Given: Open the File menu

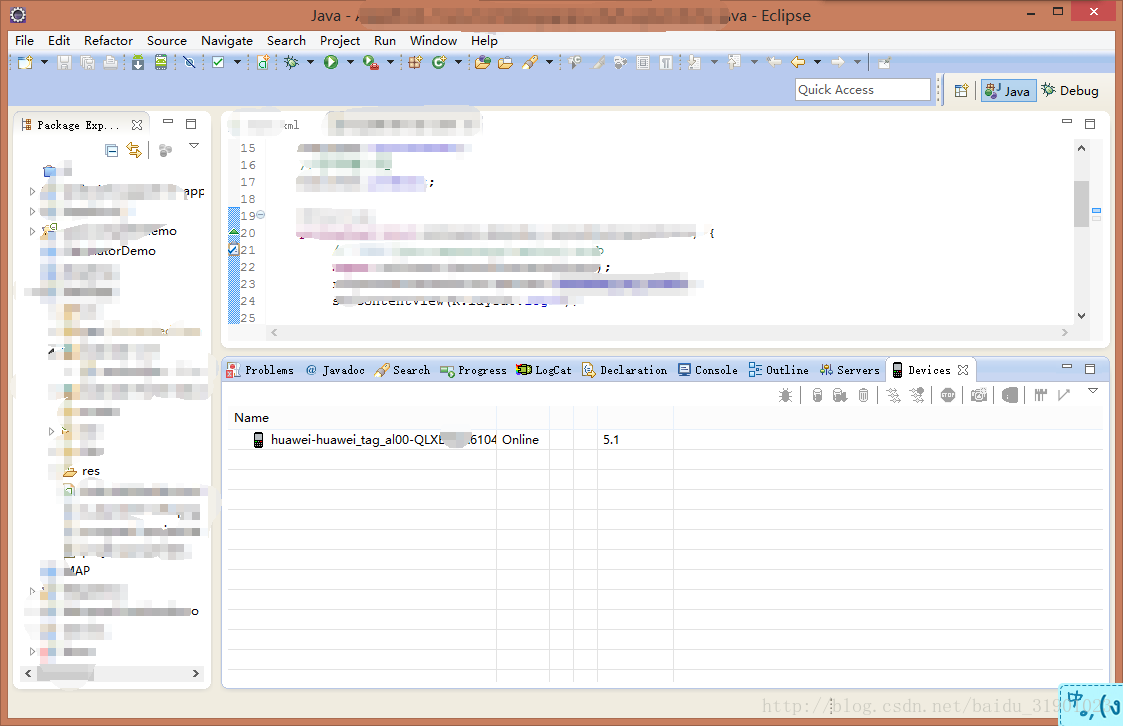Looking at the screenshot, I should pos(24,41).
